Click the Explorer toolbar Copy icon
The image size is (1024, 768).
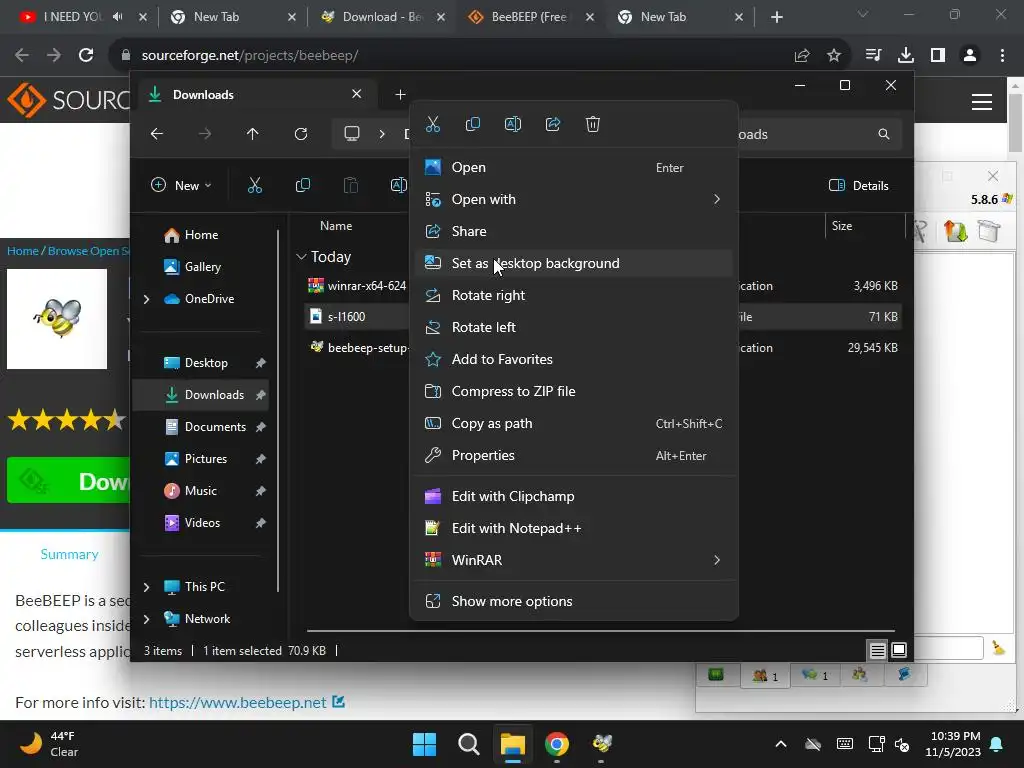[x=302, y=185]
